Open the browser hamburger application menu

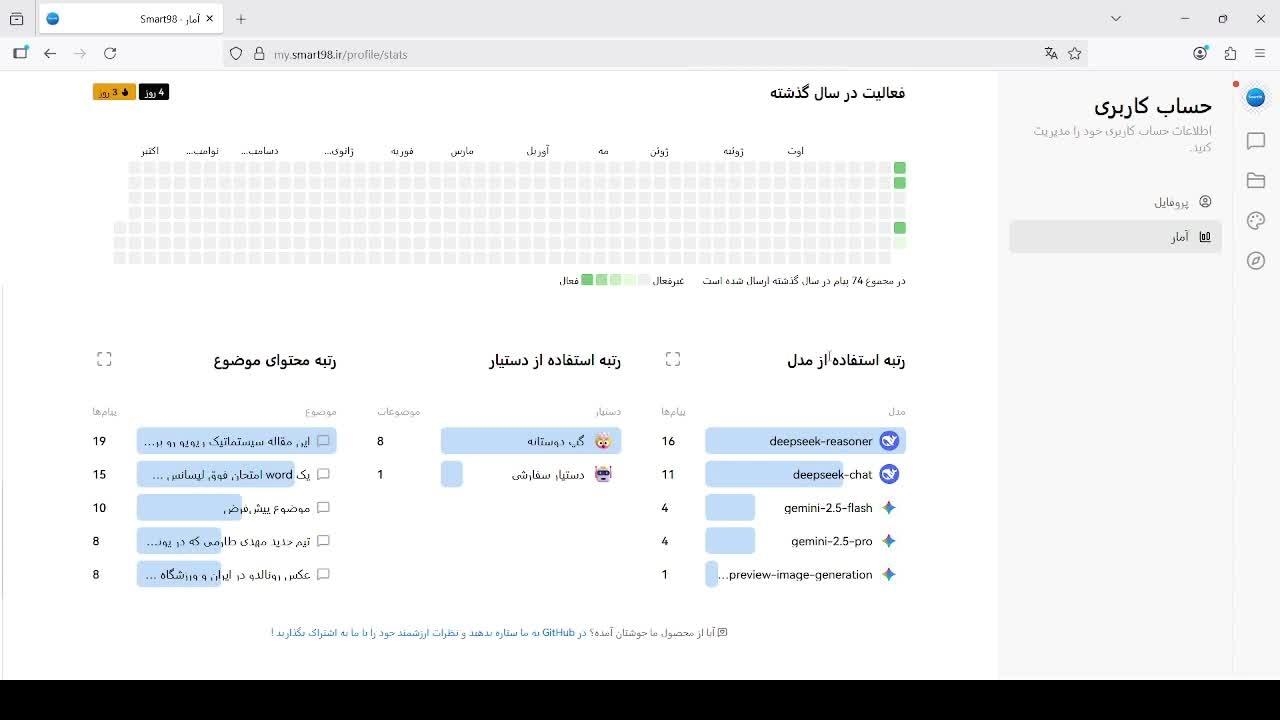(1261, 54)
